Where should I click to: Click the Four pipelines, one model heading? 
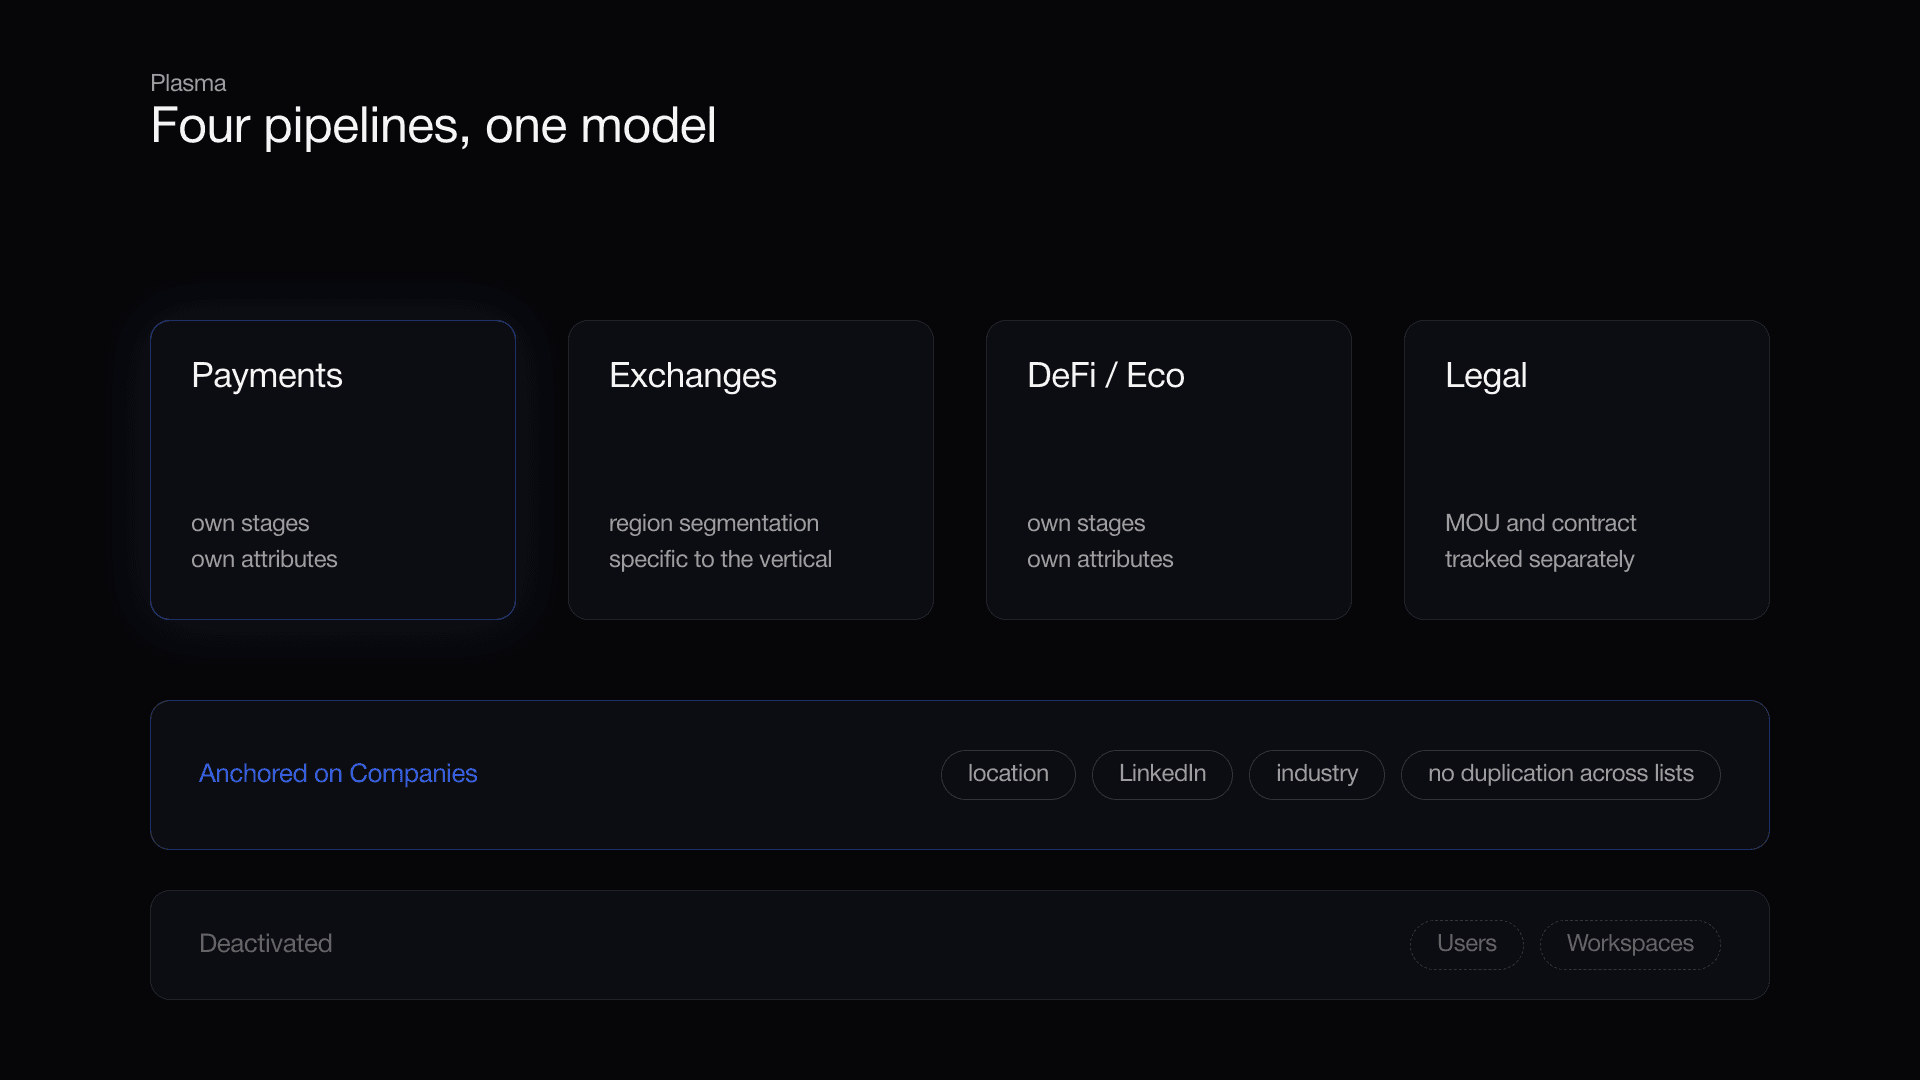click(433, 126)
